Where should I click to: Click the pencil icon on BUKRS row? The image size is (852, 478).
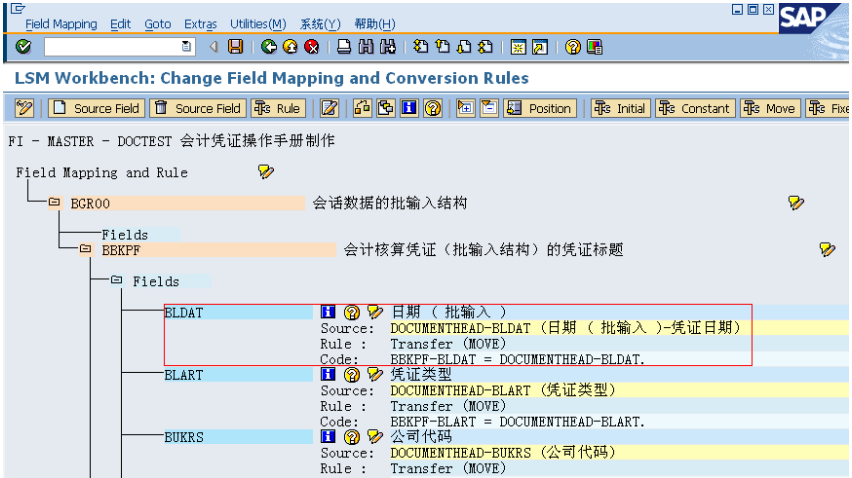[x=375, y=436]
